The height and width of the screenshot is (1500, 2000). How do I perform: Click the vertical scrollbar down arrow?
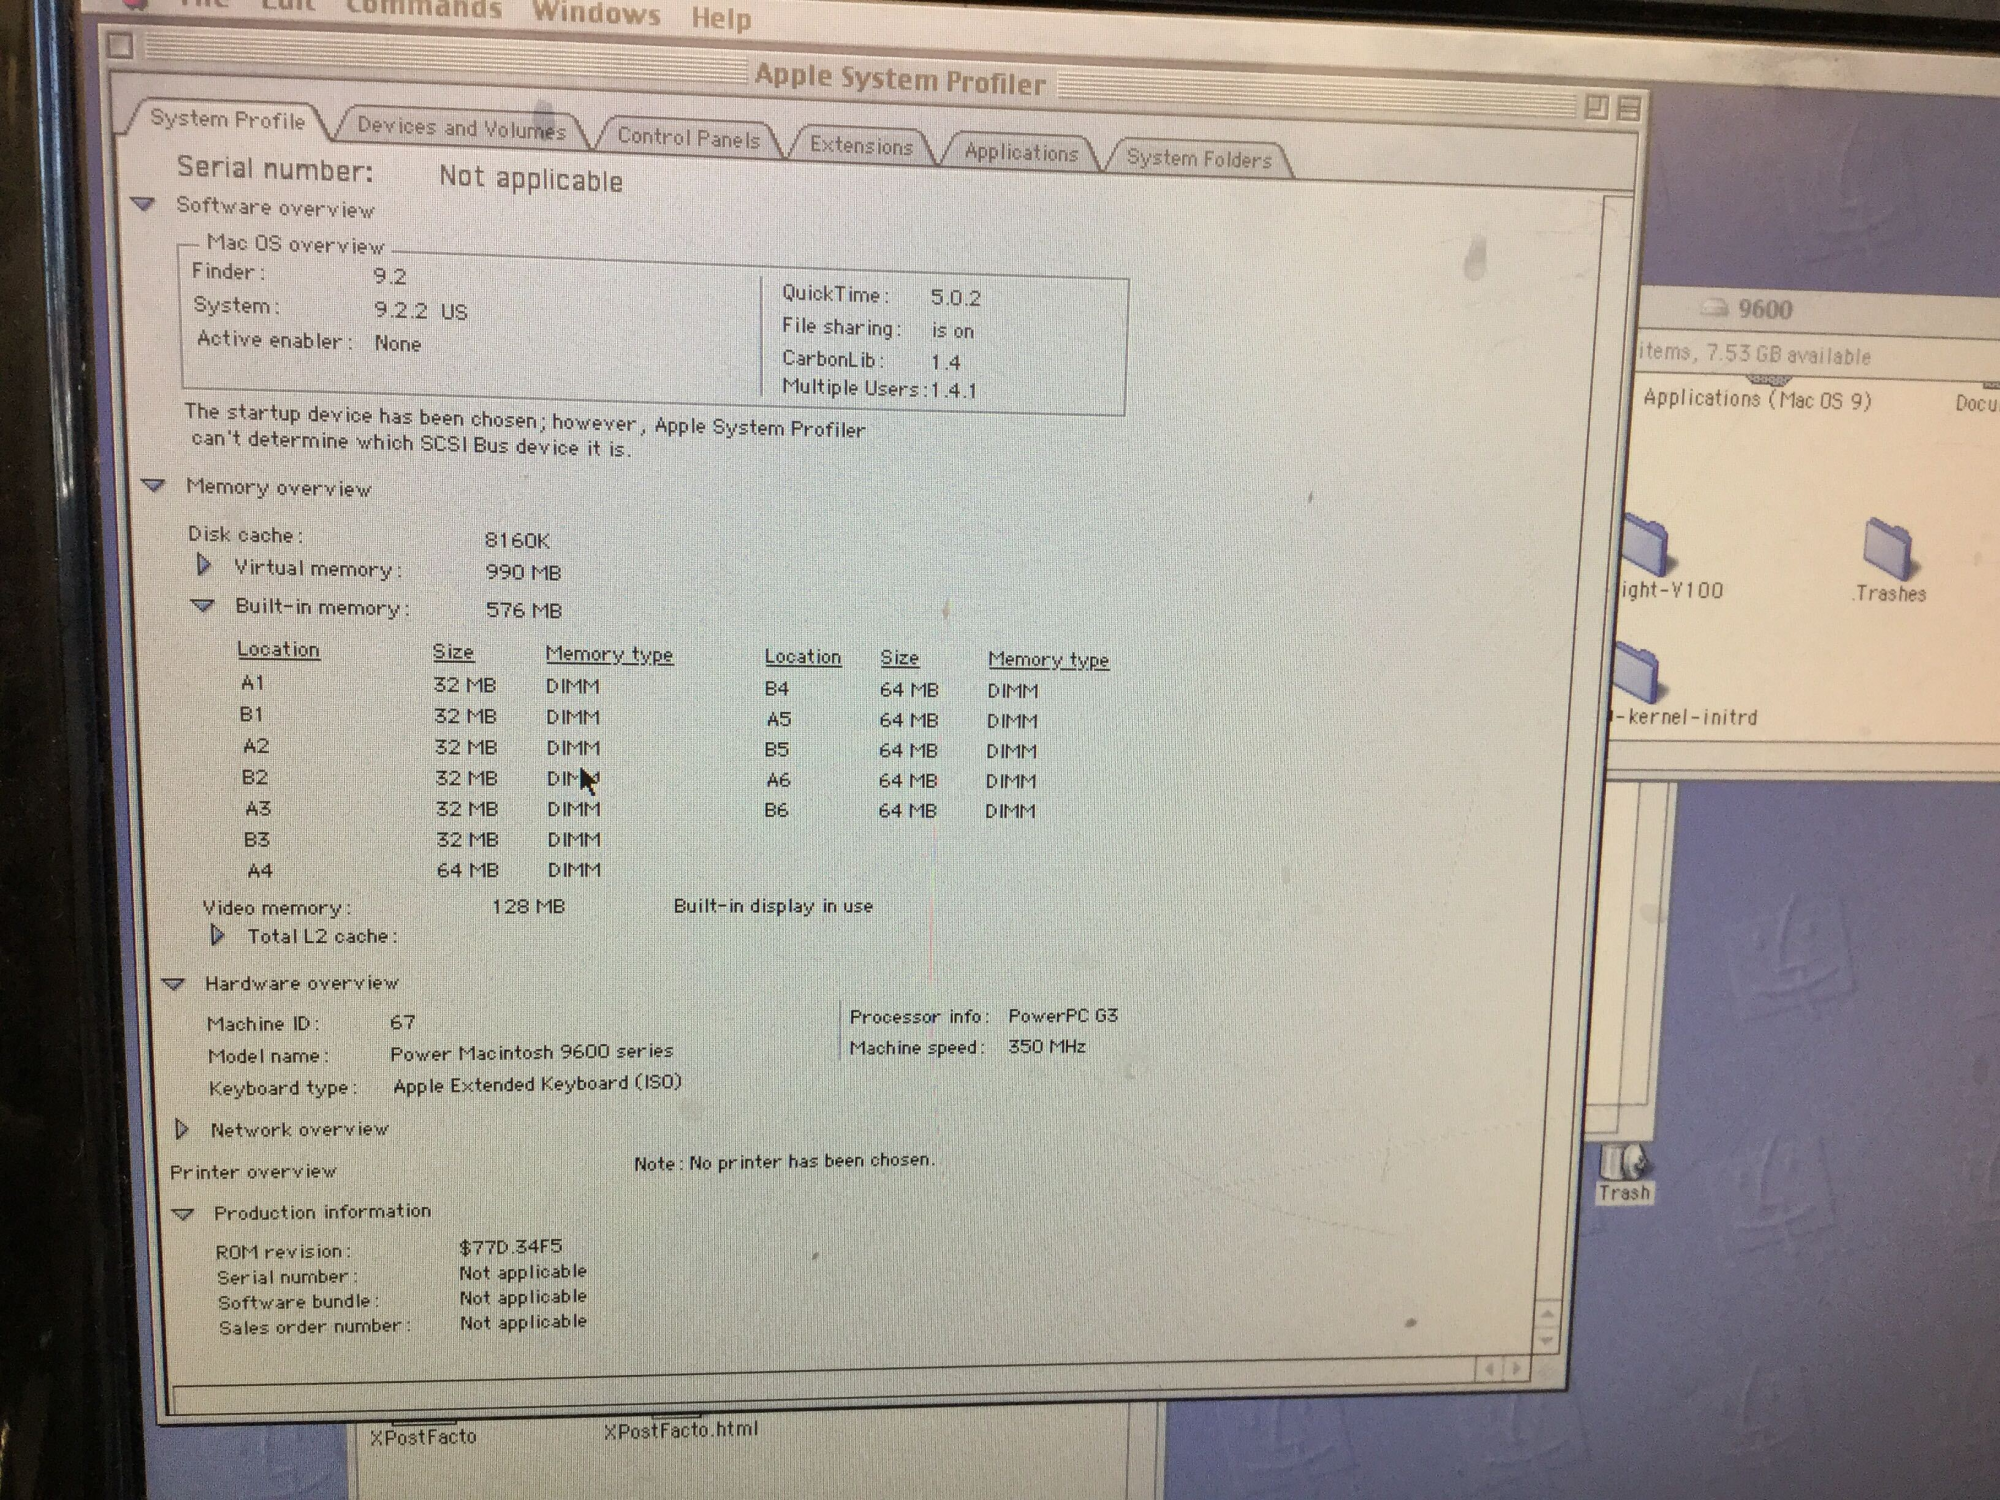1547,1340
